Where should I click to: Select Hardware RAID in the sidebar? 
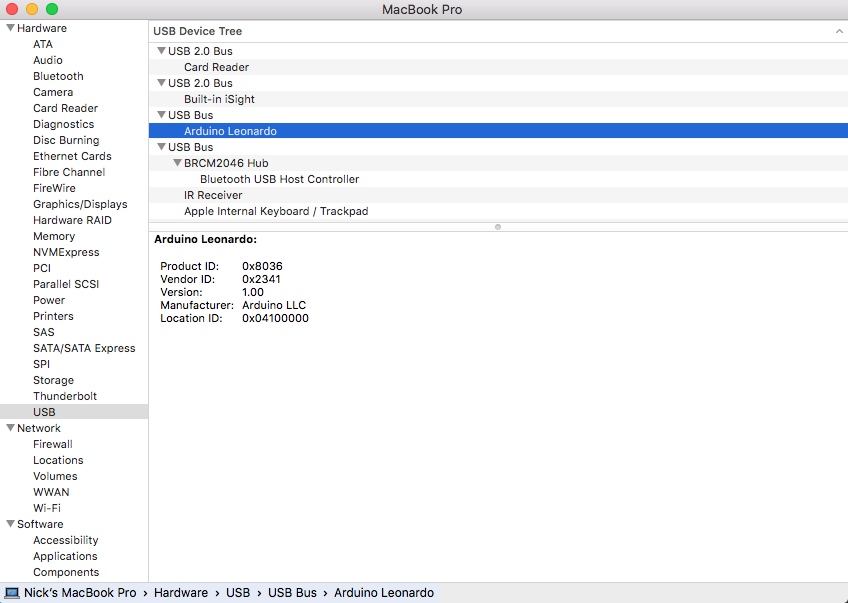tap(72, 220)
